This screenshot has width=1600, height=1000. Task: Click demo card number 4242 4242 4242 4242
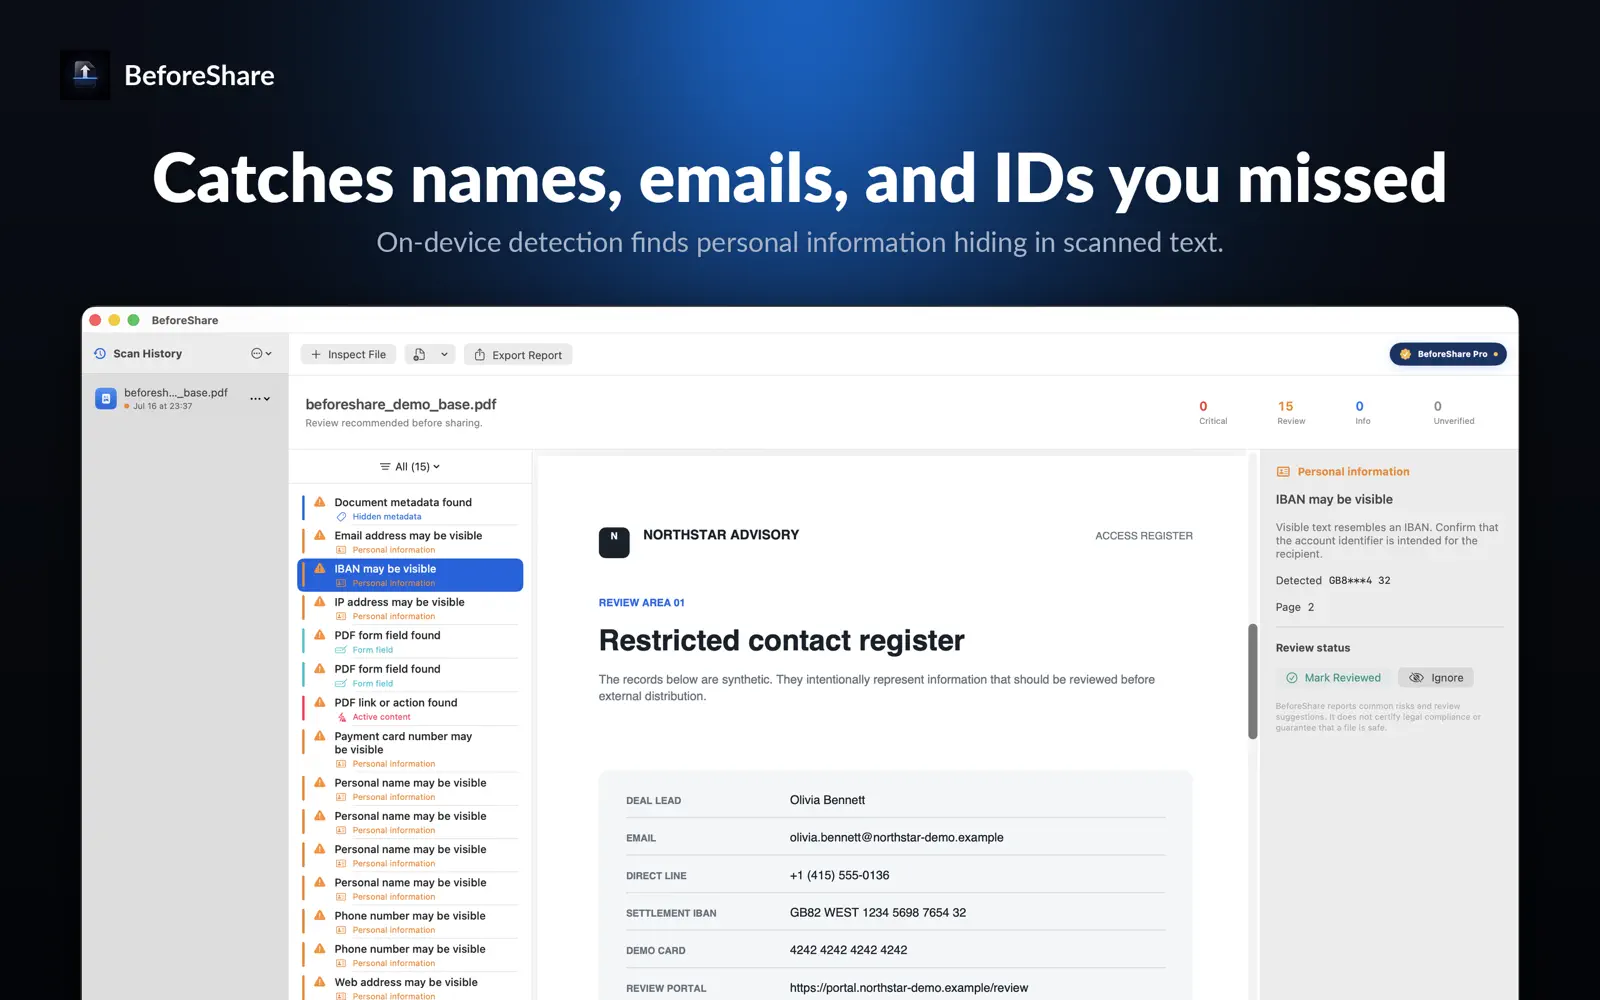848,950
